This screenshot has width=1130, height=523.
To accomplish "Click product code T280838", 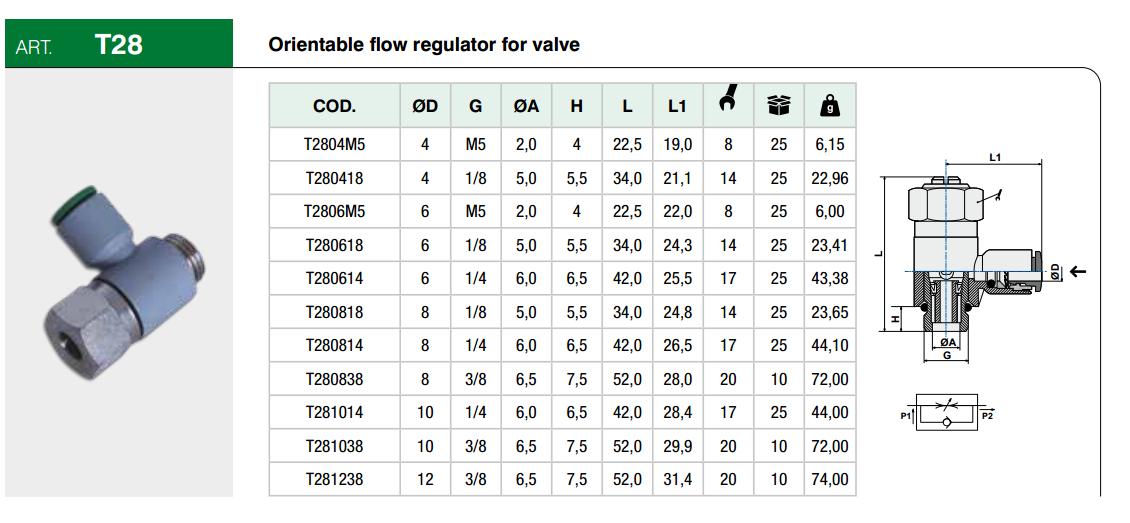I will (334, 379).
